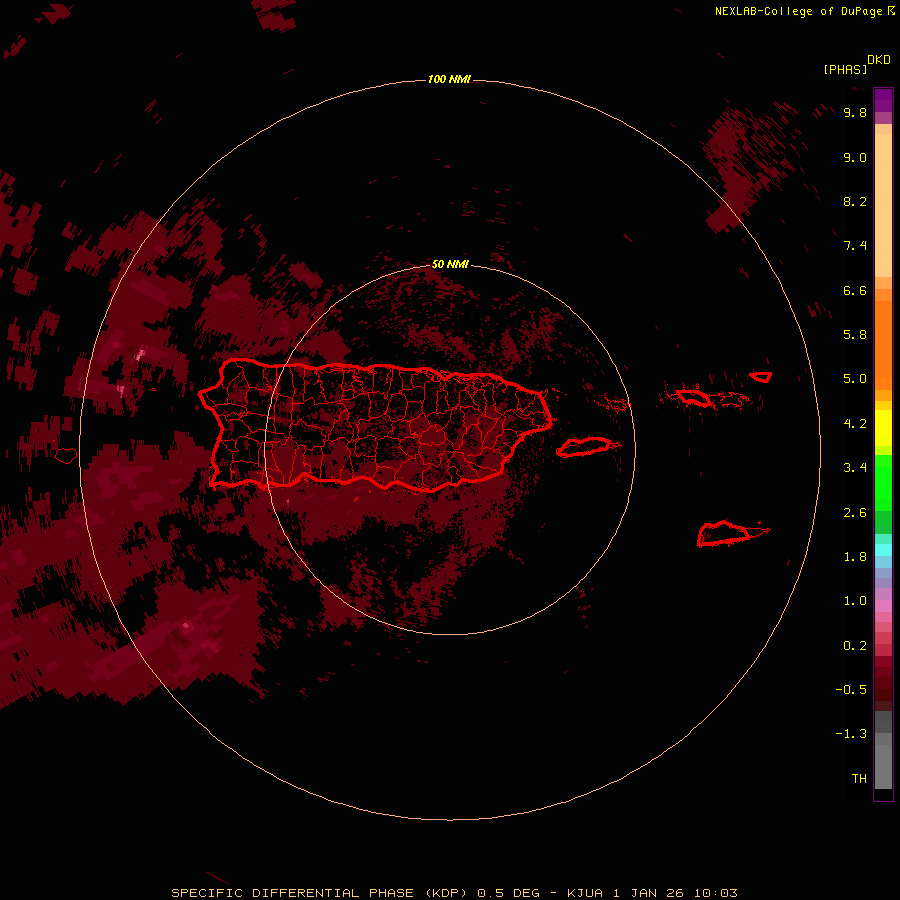900x900 pixels.
Task: Pick the pink legend band near 1.0
Action: point(883,605)
